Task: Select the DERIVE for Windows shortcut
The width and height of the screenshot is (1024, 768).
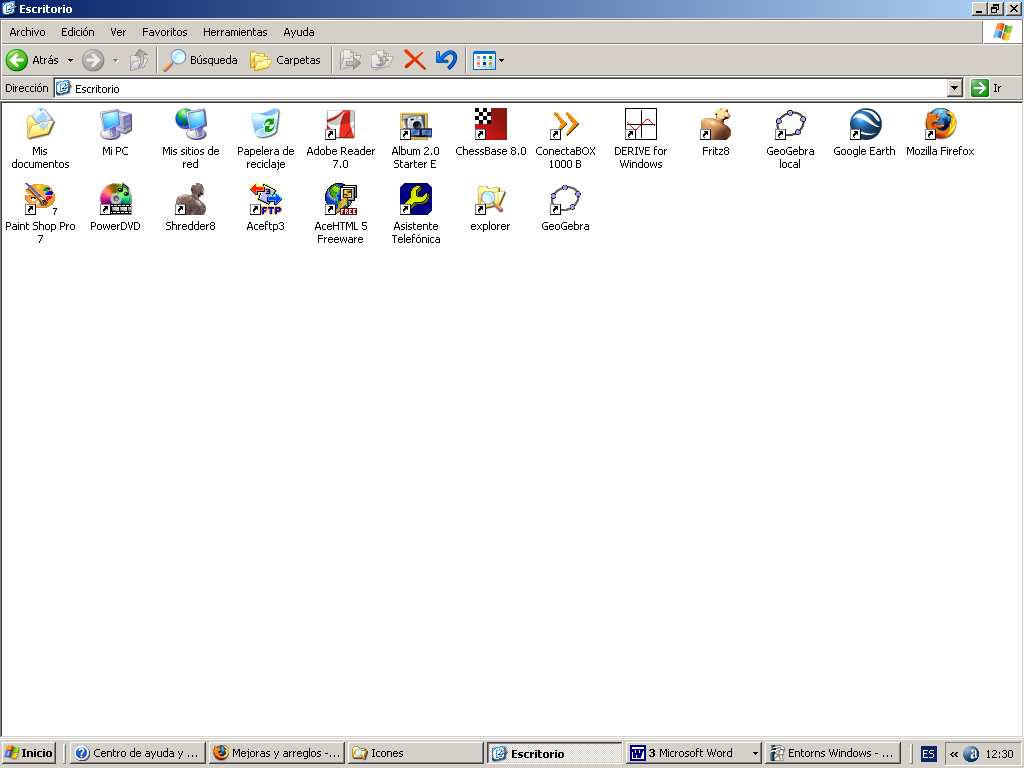Action: click(641, 124)
